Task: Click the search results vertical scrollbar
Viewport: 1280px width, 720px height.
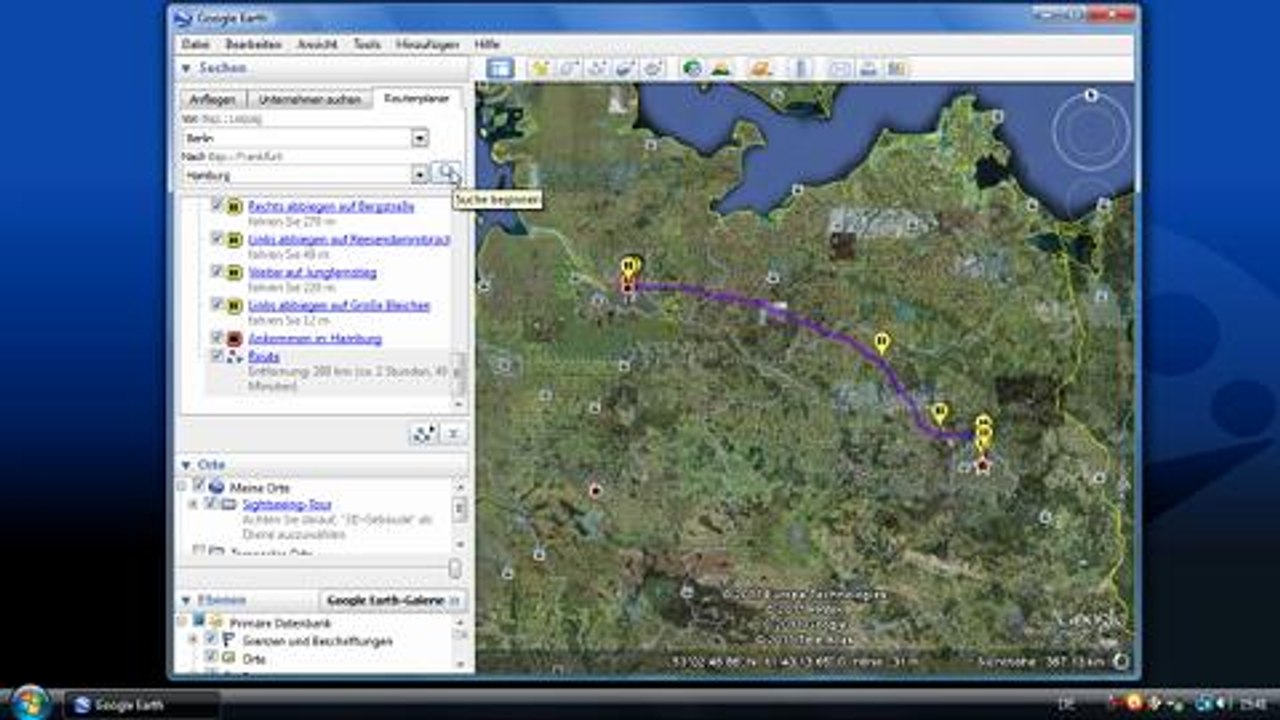Action: (x=459, y=373)
